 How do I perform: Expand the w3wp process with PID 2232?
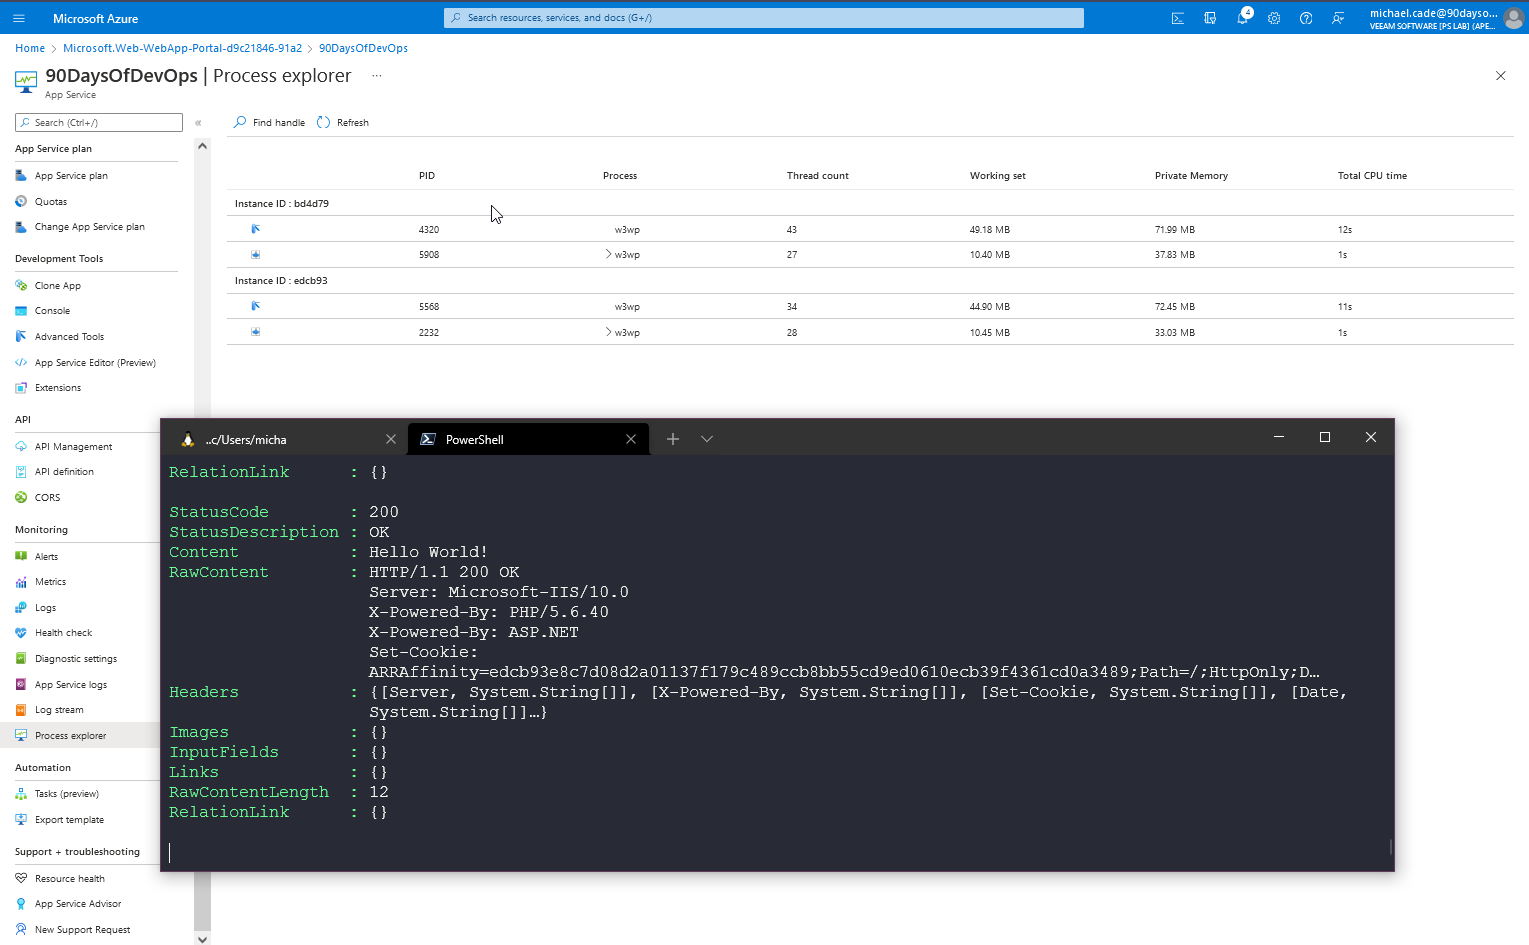tap(608, 332)
